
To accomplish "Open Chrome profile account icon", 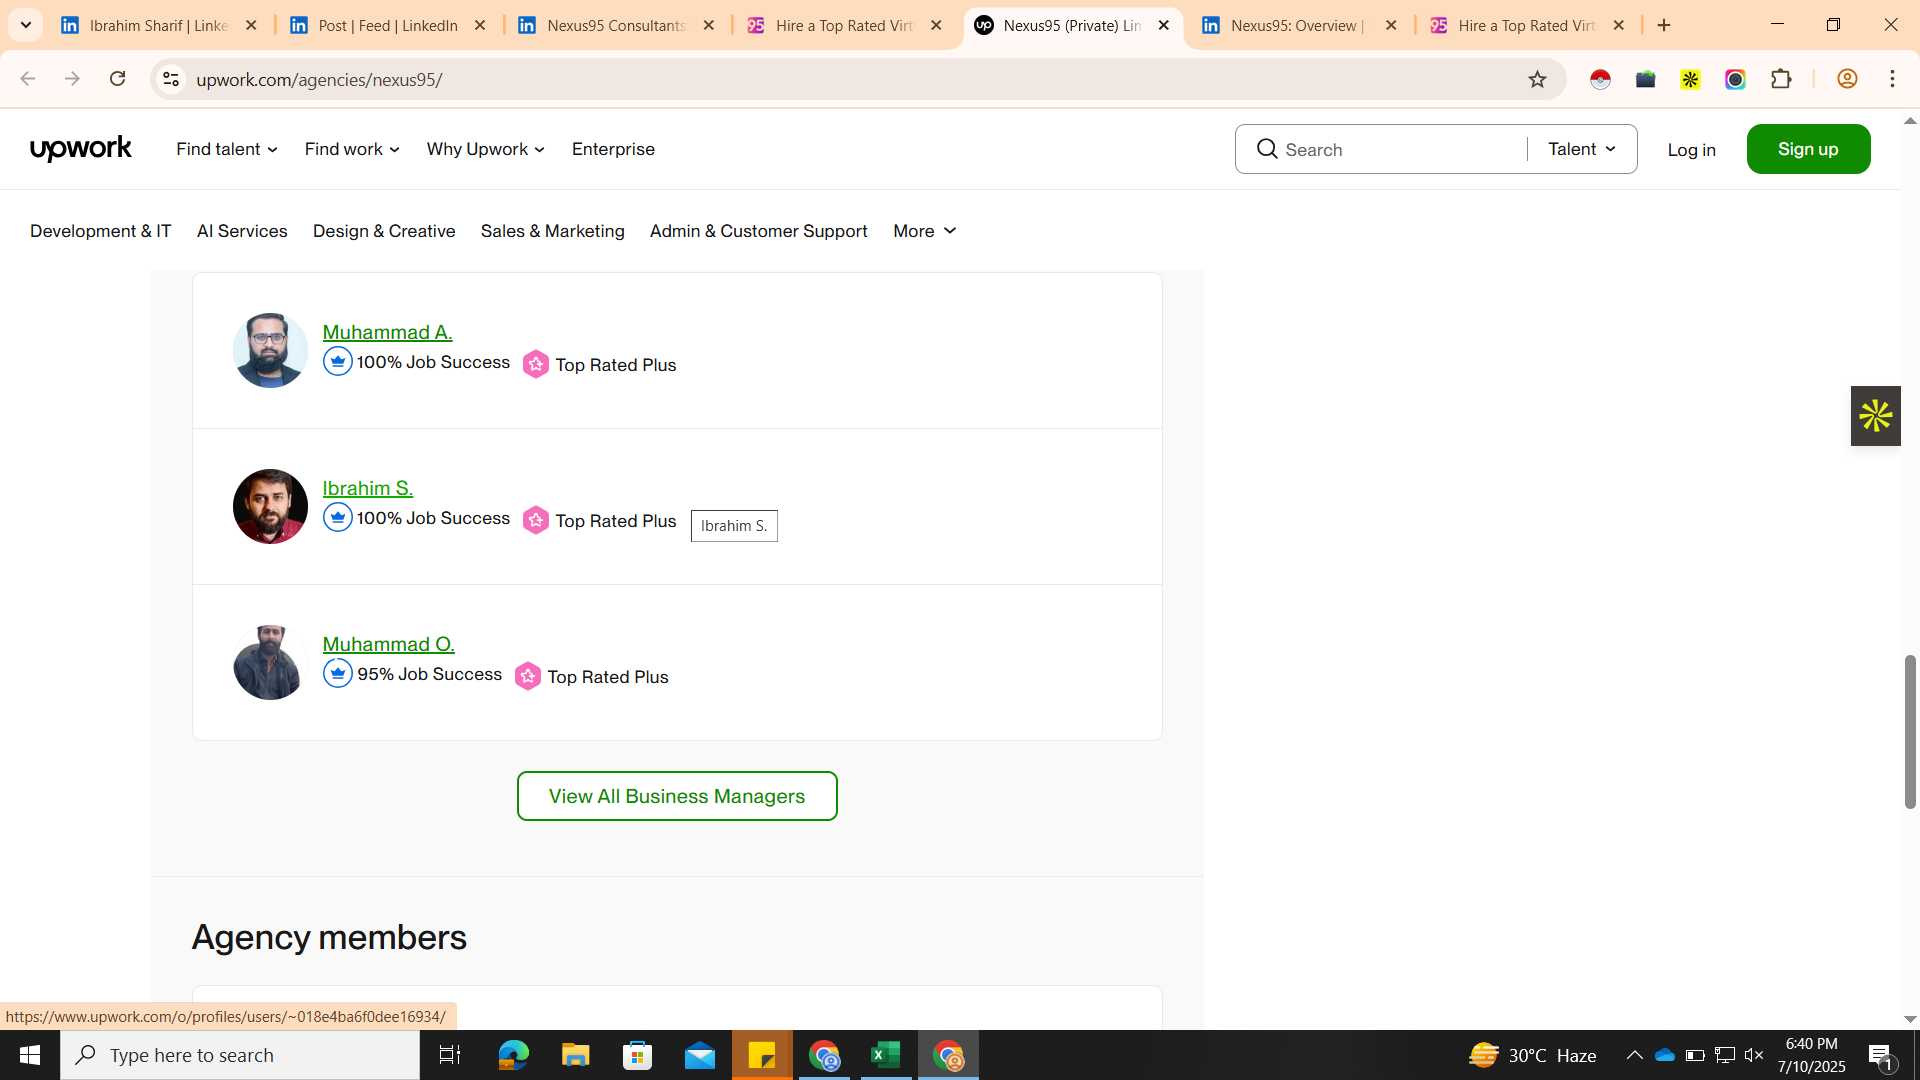I will coord(1847,79).
